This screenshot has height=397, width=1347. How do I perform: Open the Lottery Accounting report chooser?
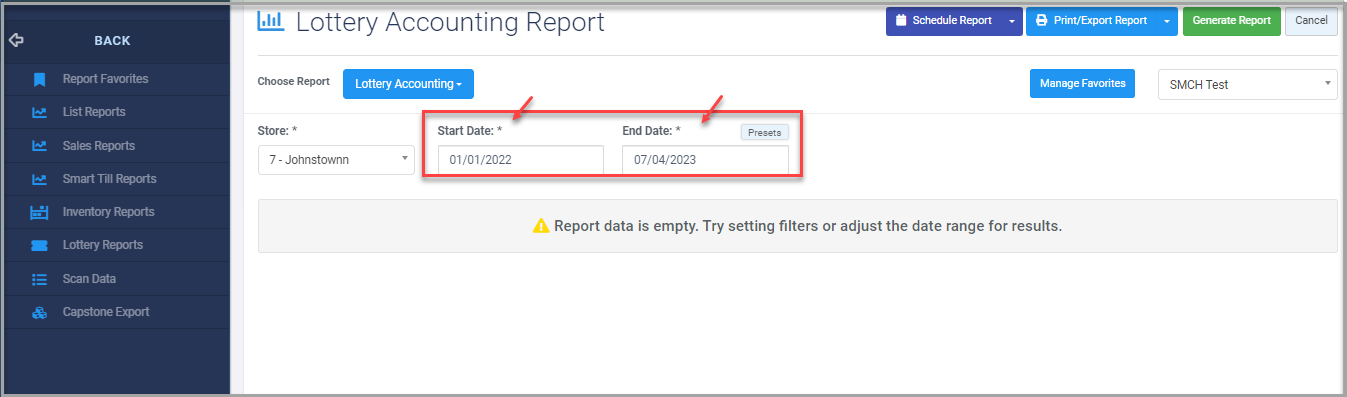(x=408, y=84)
